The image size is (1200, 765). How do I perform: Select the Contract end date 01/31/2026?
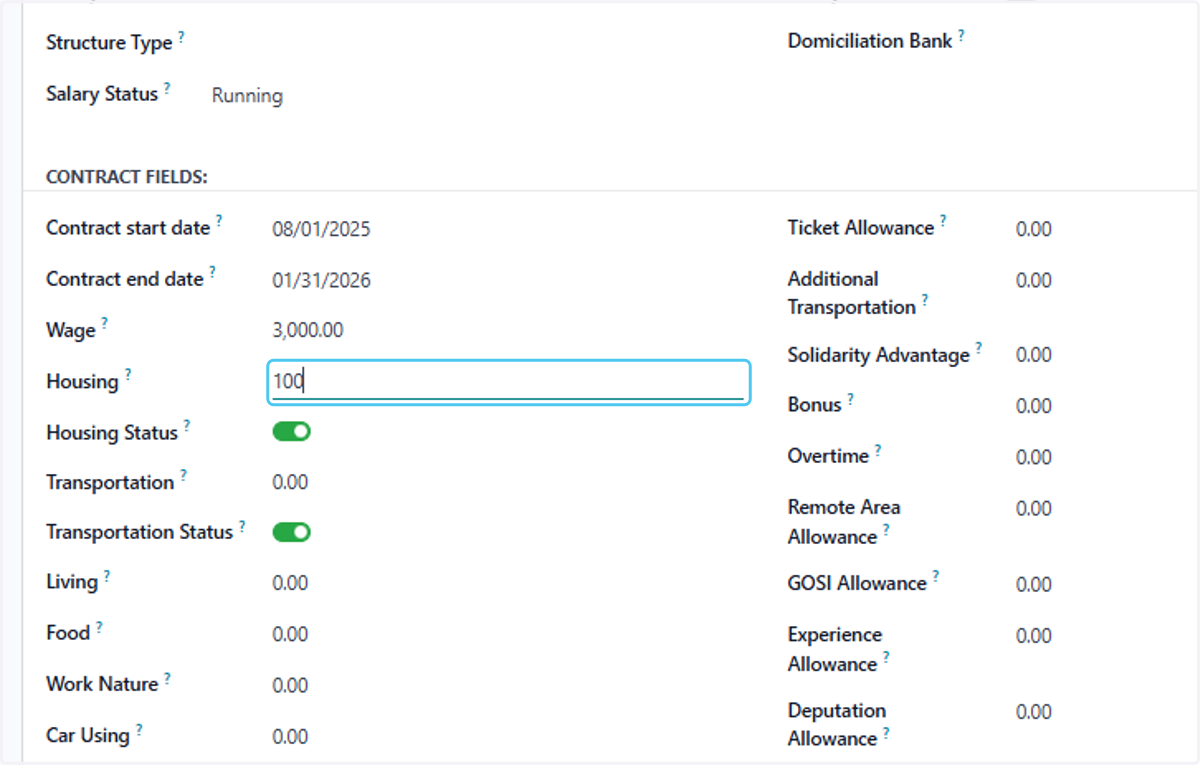click(x=321, y=280)
